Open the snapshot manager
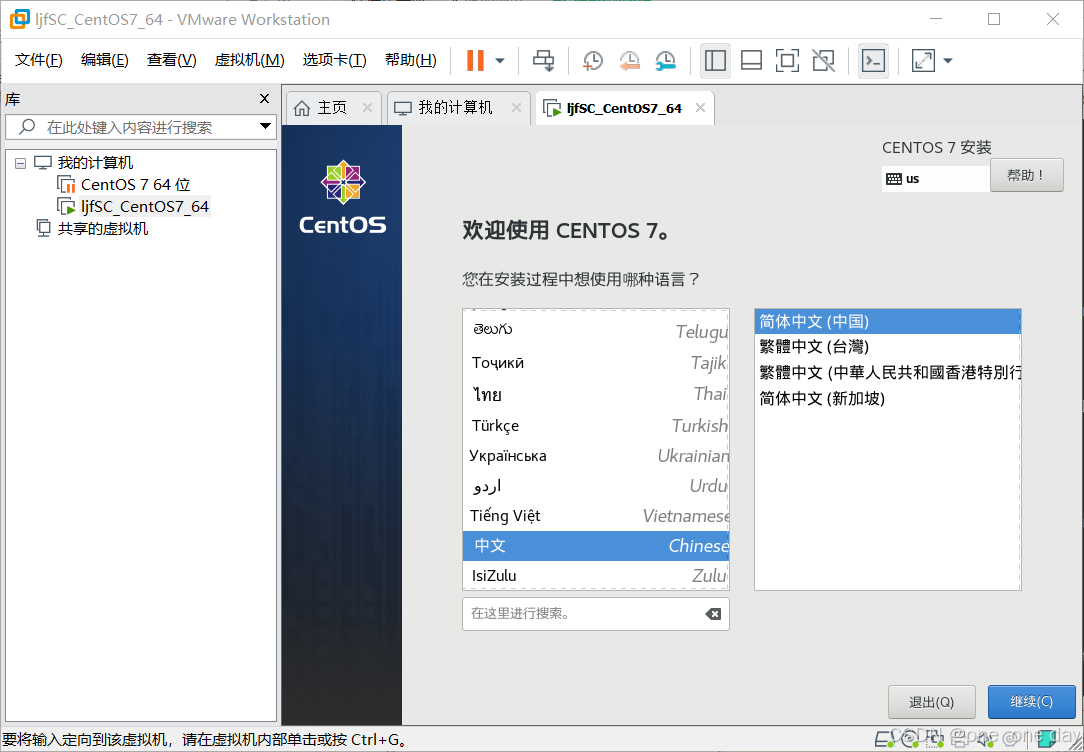Viewport: 1084px width, 752px height. click(666, 61)
